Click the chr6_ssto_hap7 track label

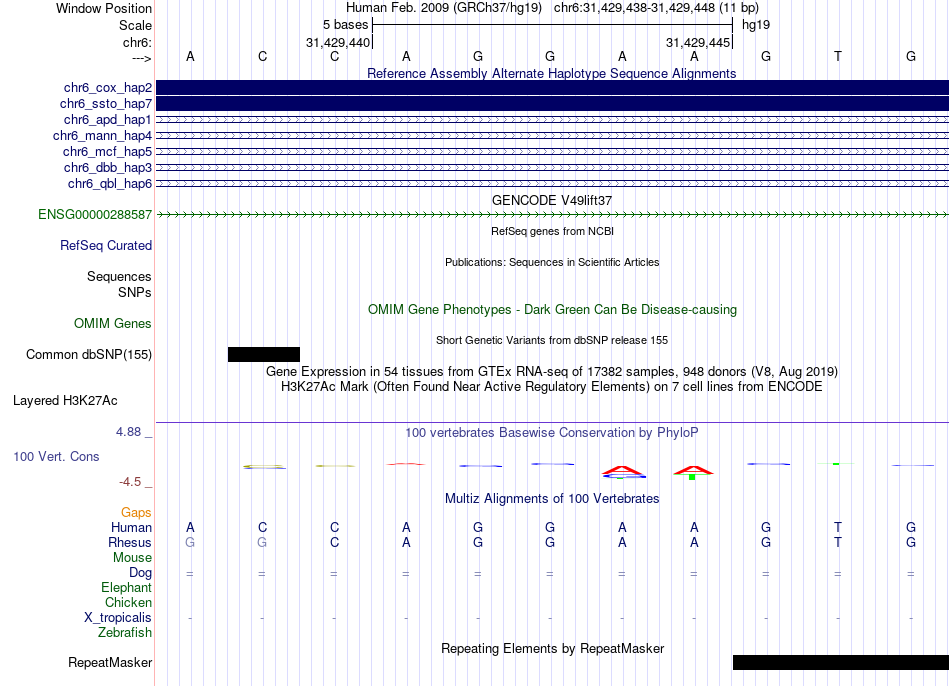(106, 104)
